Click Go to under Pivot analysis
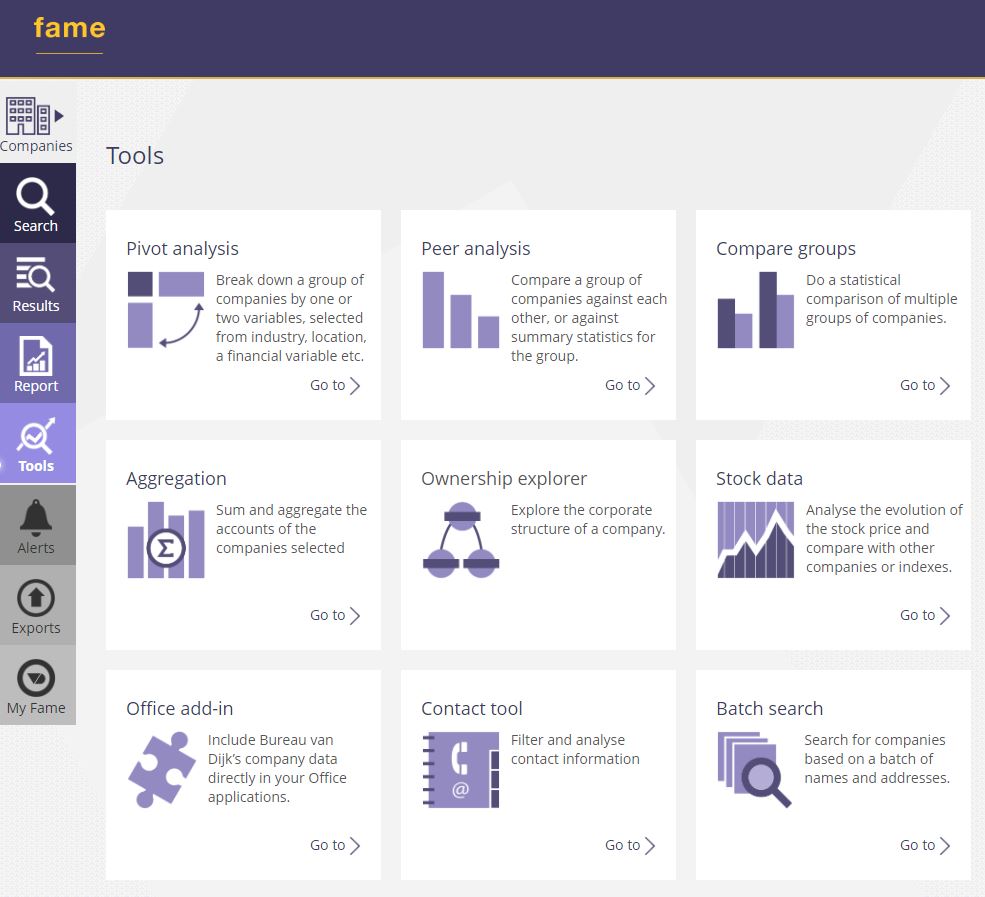The image size is (985, 897). click(x=335, y=385)
